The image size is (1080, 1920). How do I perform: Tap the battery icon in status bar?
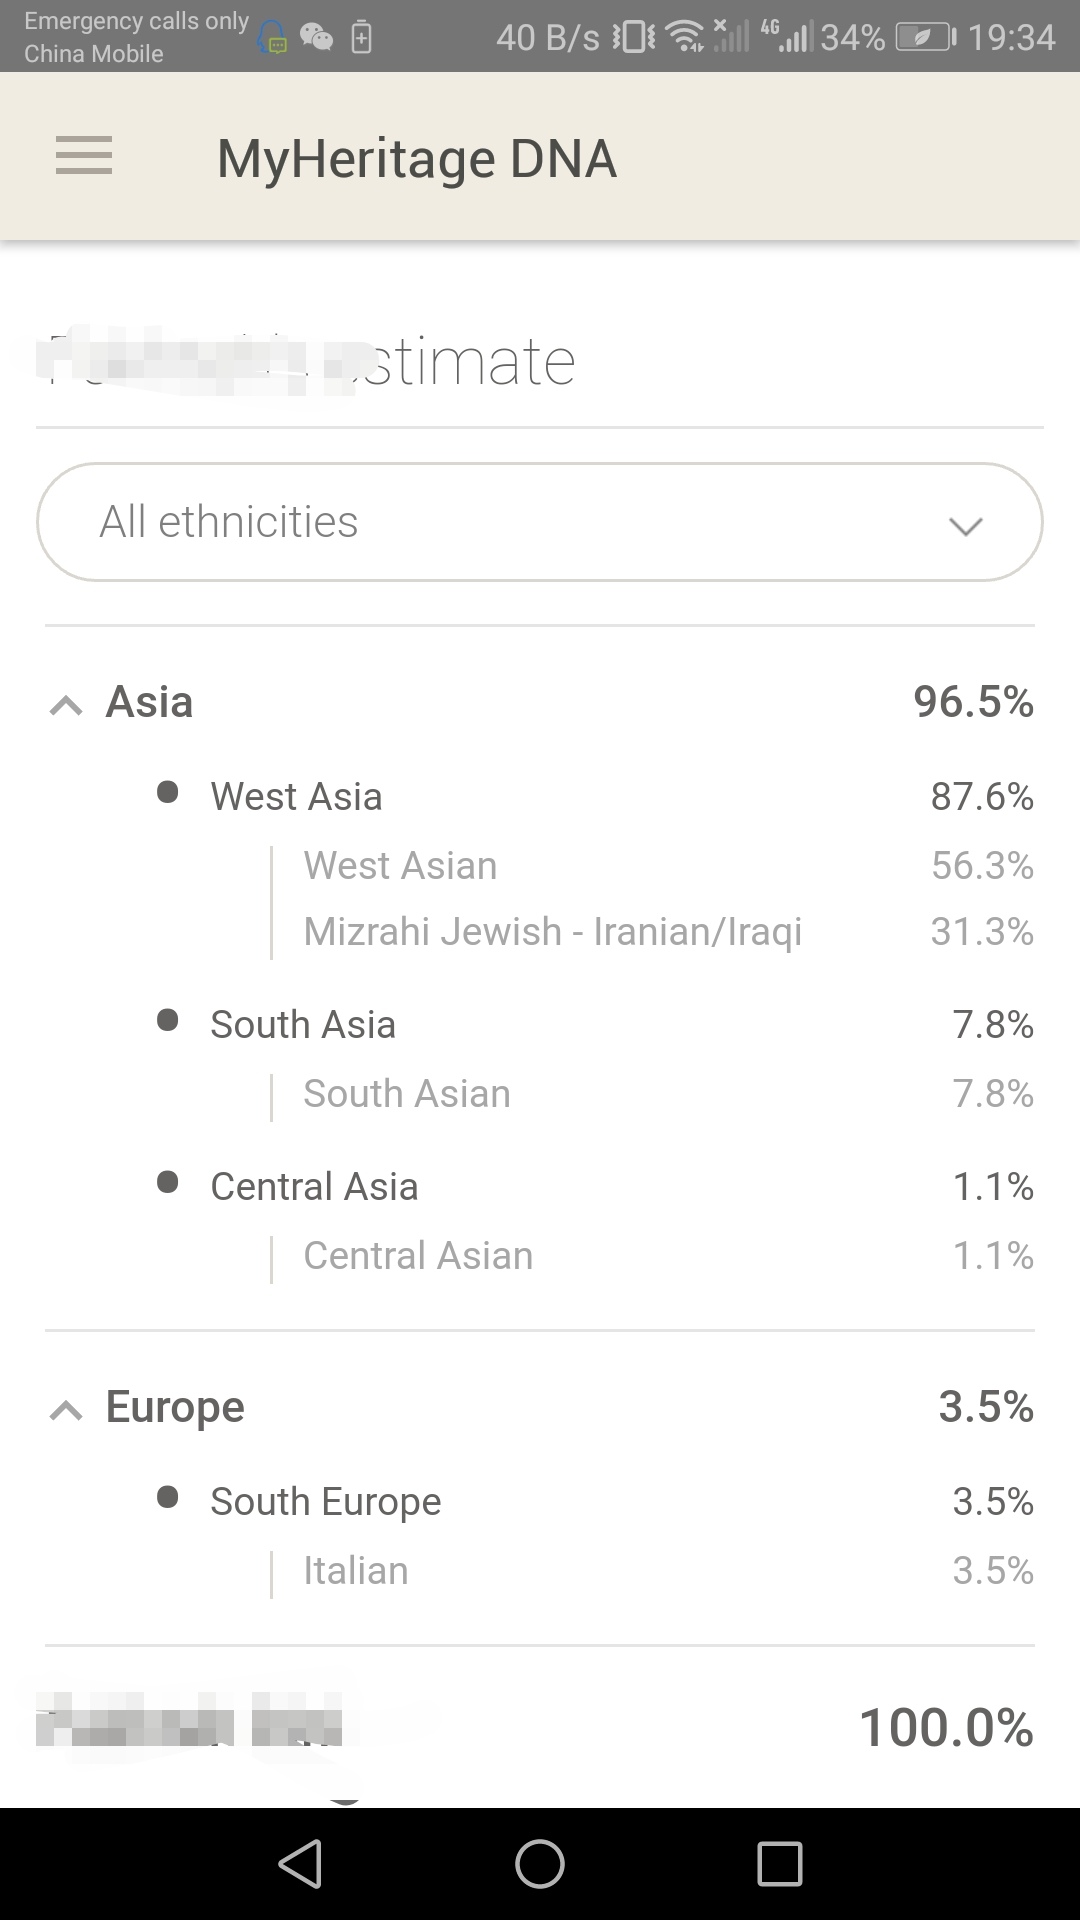926,38
